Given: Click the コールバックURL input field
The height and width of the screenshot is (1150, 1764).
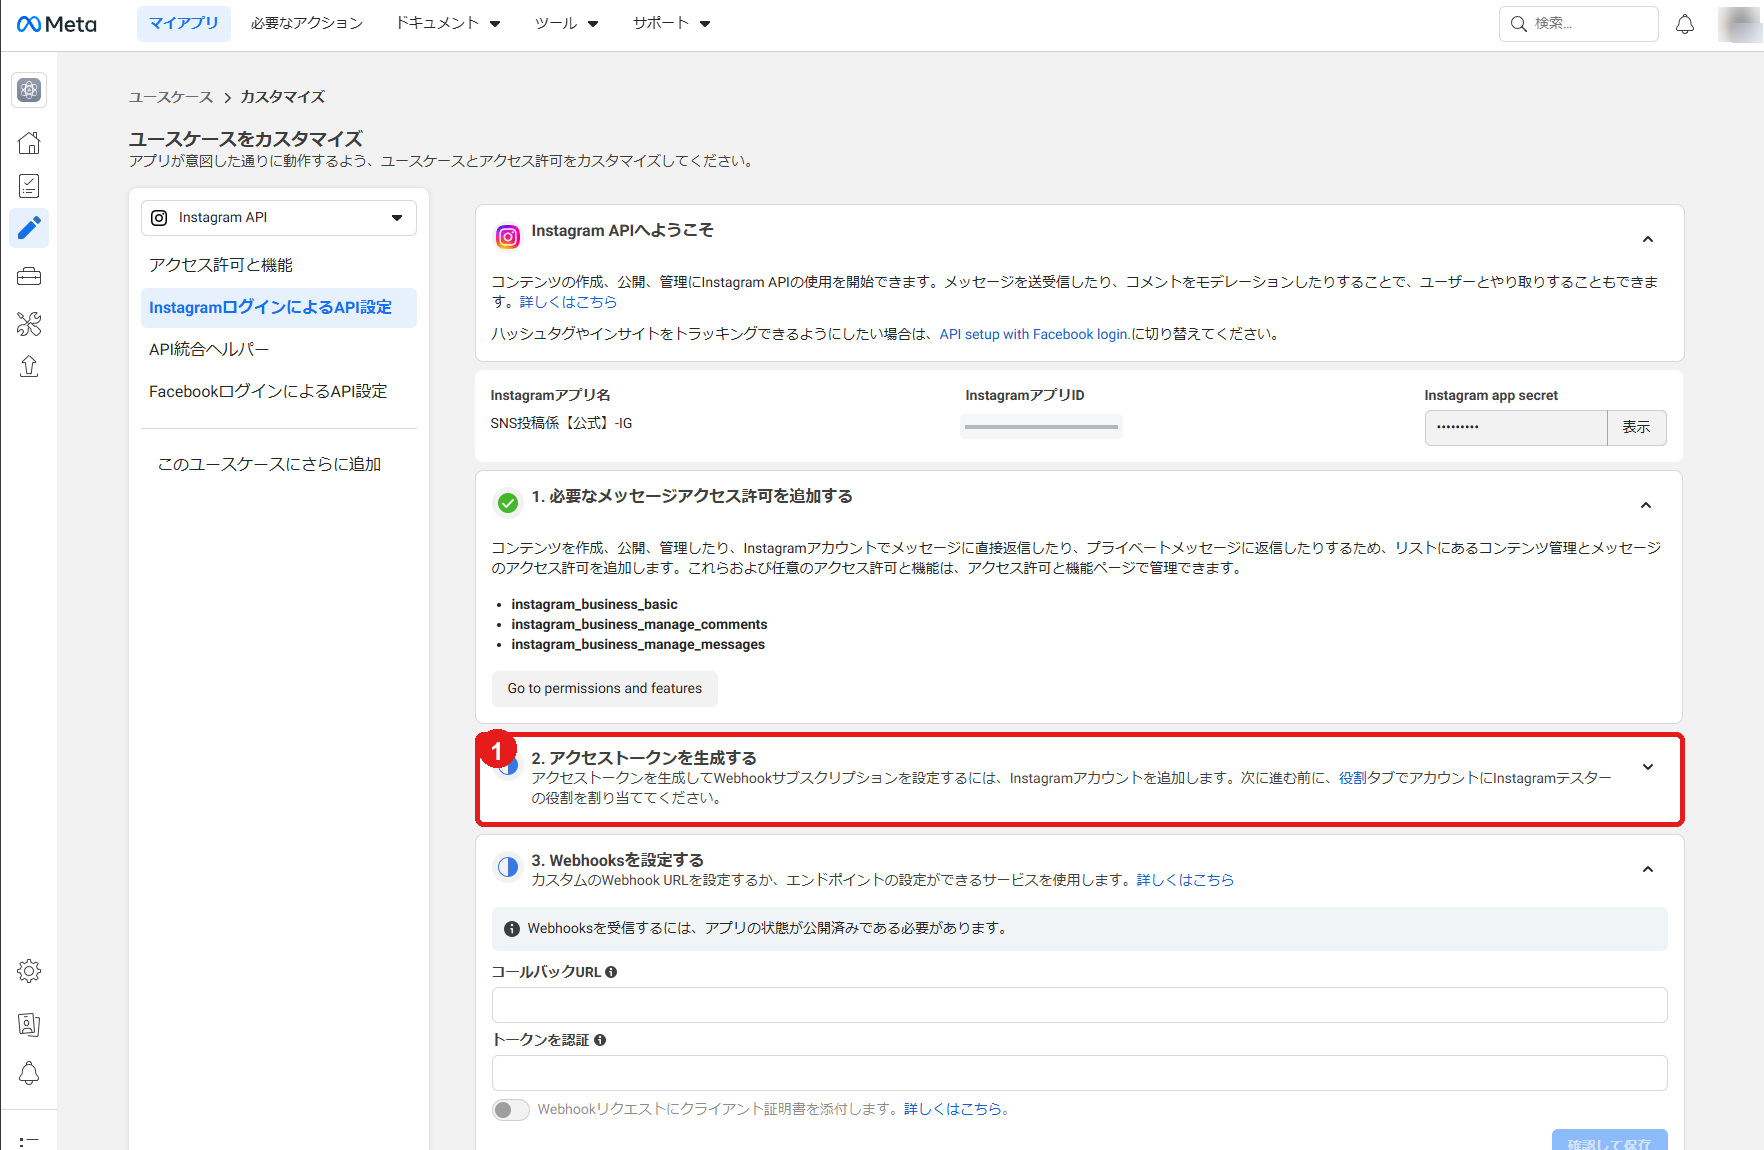Looking at the screenshot, I should 1079,1005.
